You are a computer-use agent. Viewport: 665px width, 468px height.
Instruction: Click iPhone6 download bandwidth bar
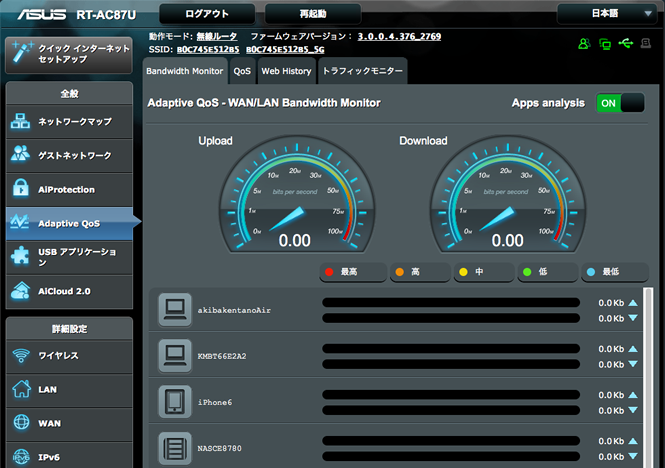[x=451, y=410]
